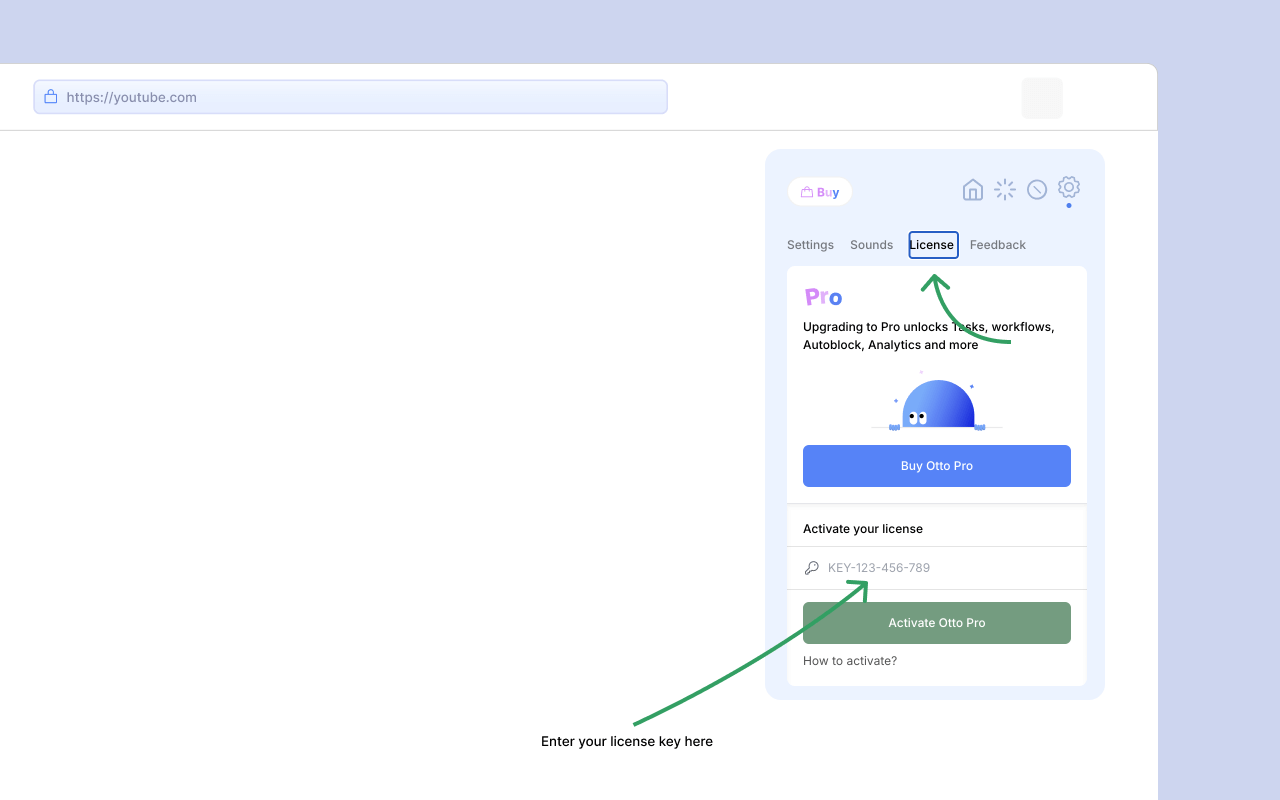Switch to the Sounds tab
This screenshot has width=1280, height=800.
(x=871, y=245)
